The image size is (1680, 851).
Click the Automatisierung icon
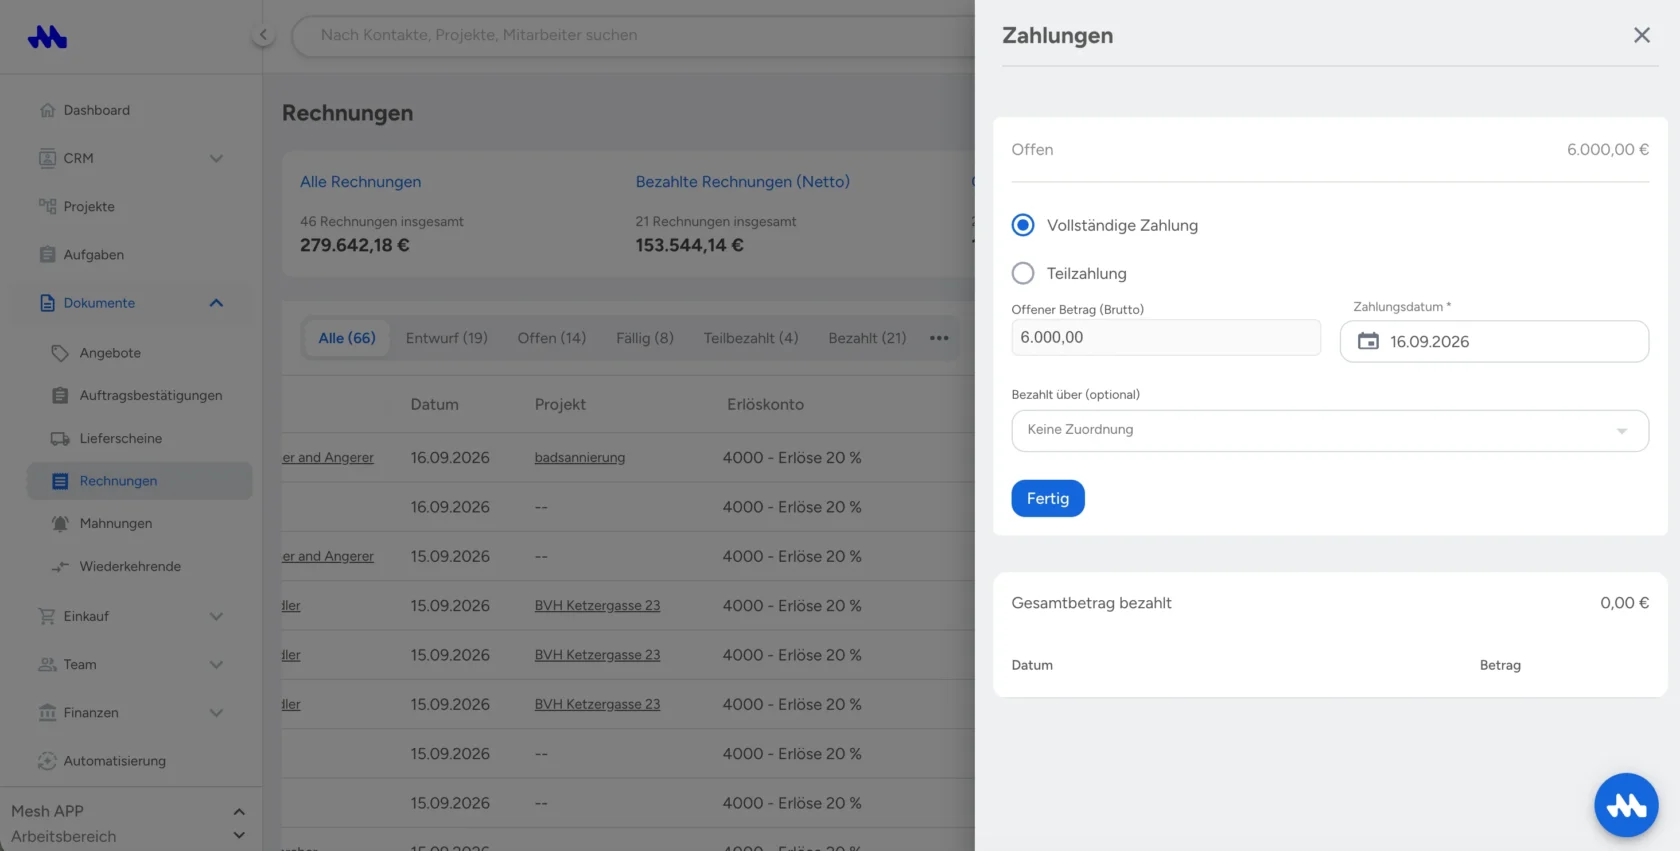pyautogui.click(x=47, y=761)
